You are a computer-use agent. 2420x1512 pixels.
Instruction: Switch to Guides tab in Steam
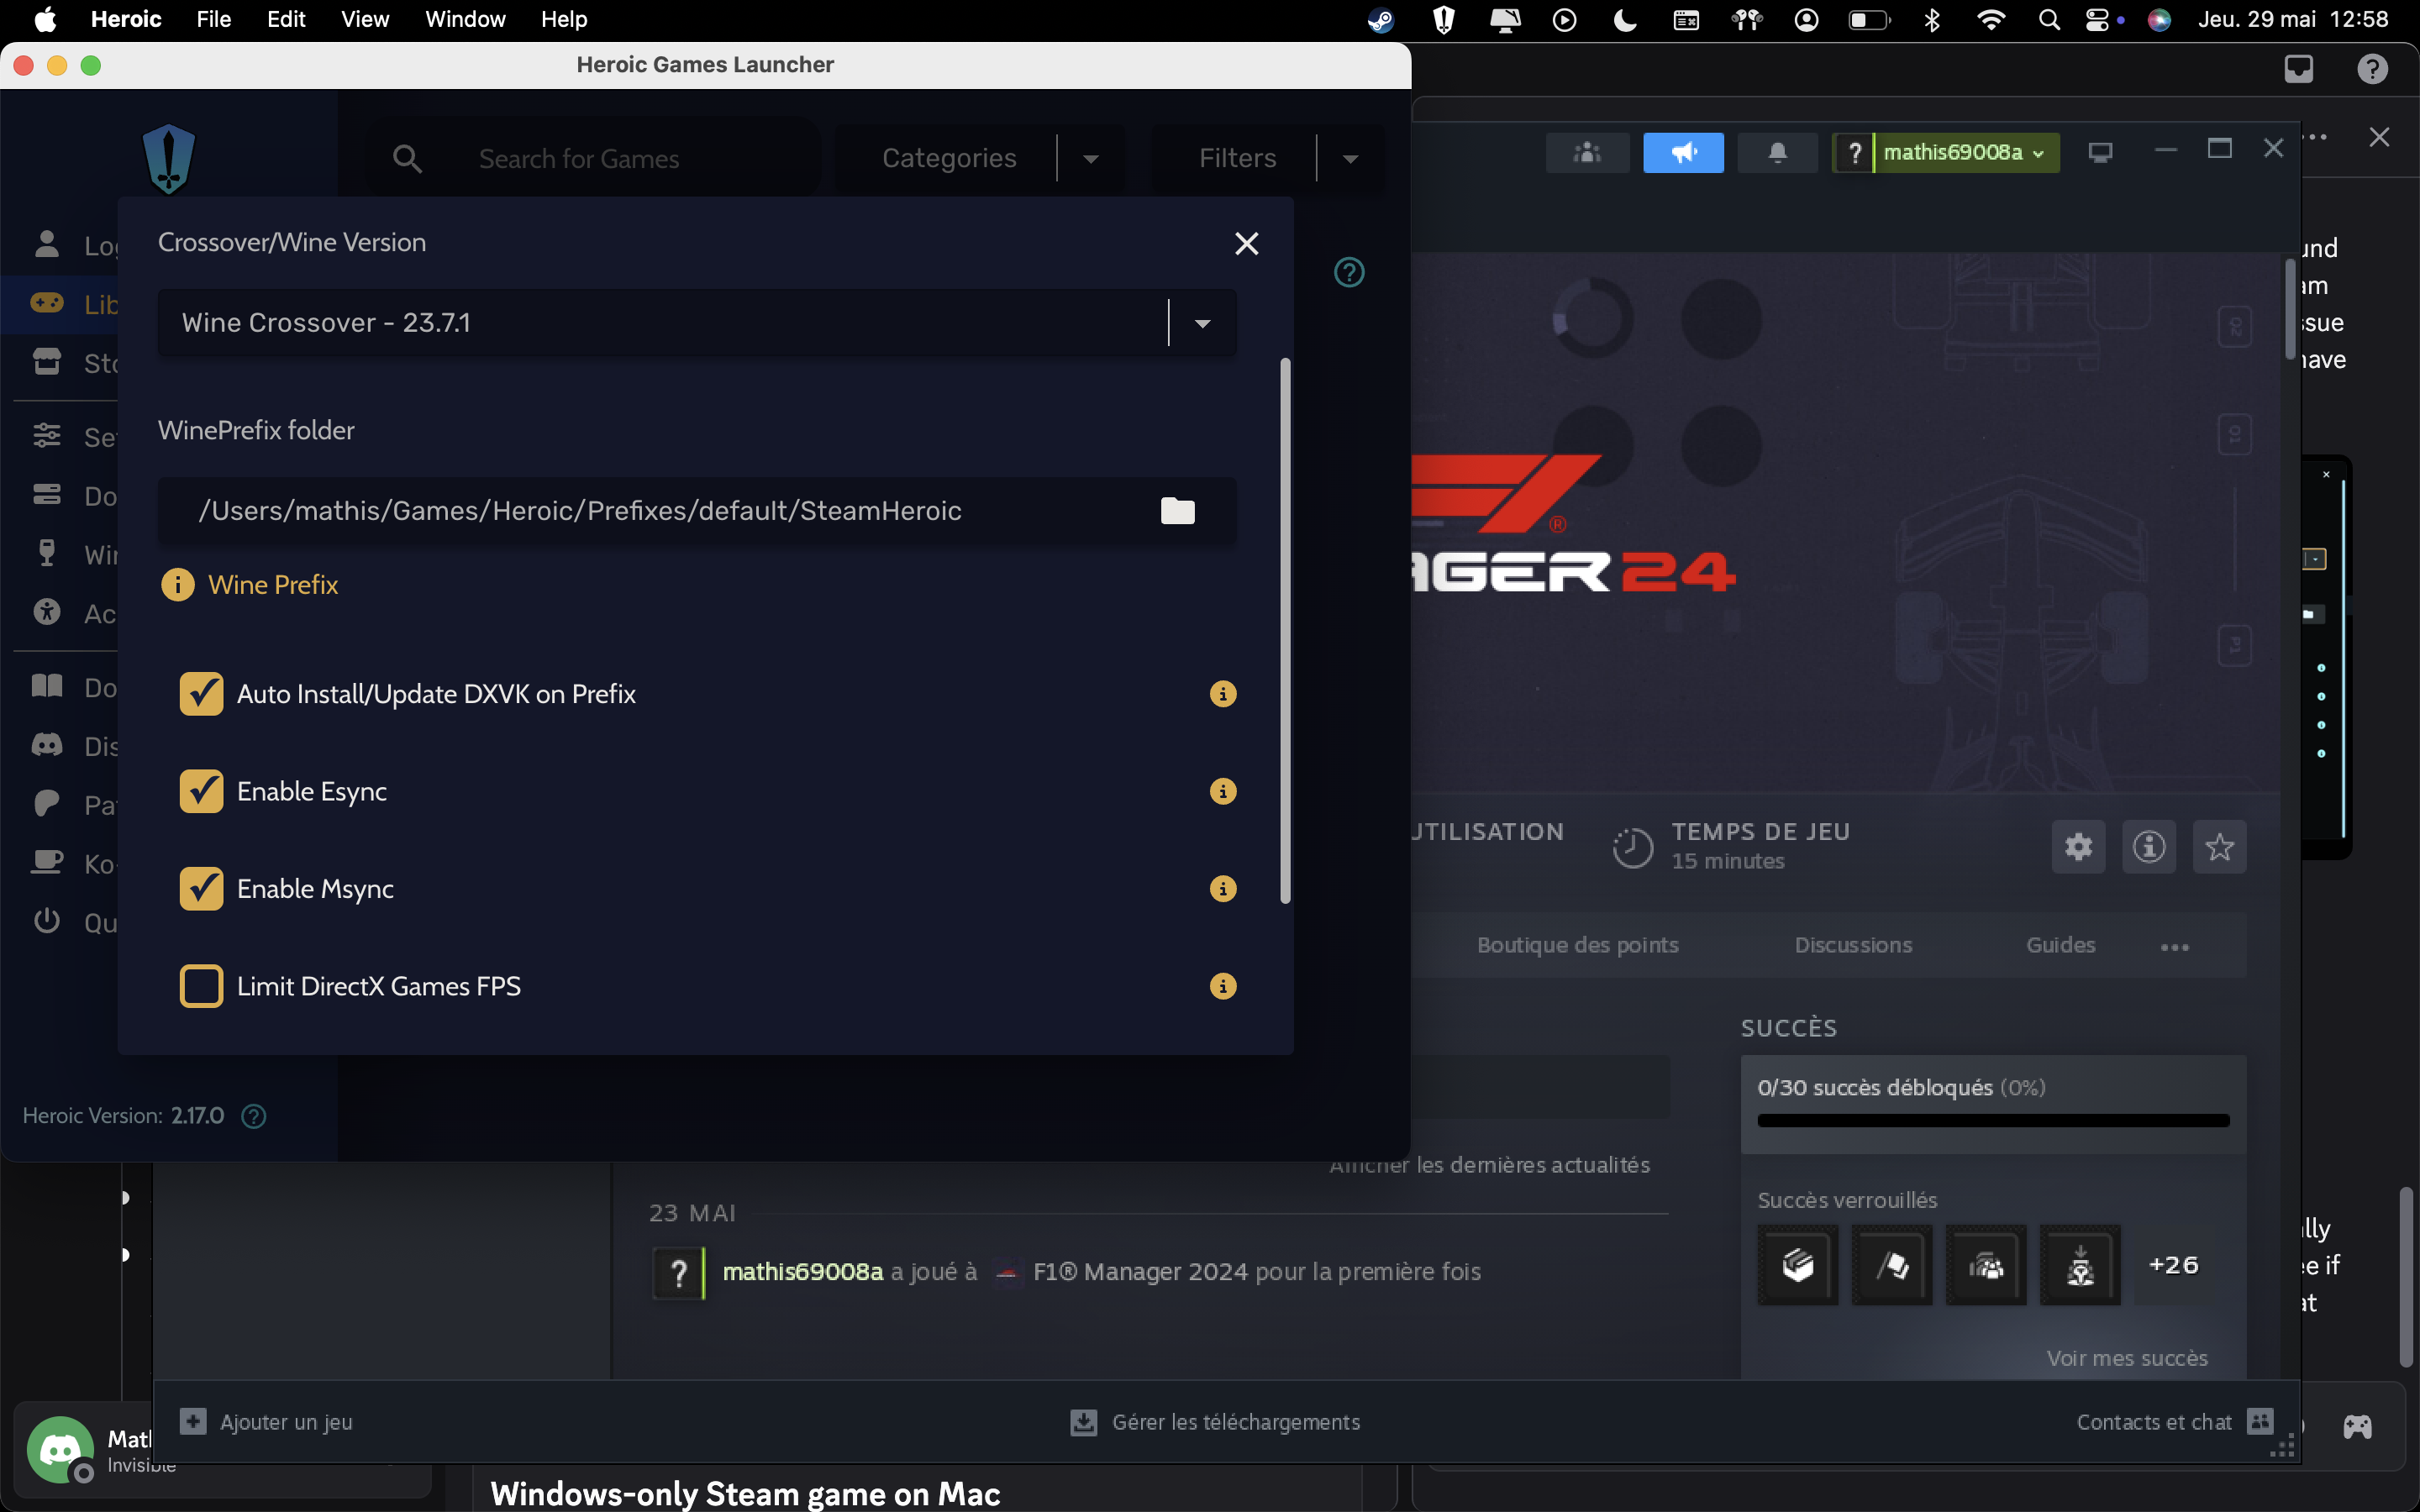click(x=2060, y=945)
